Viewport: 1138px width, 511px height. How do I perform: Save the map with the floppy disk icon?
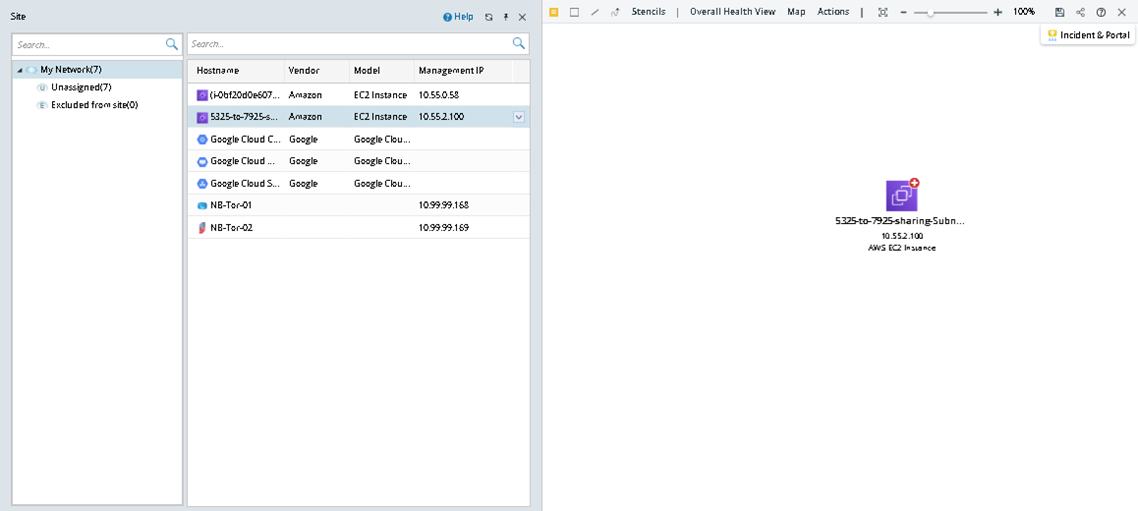1060,12
